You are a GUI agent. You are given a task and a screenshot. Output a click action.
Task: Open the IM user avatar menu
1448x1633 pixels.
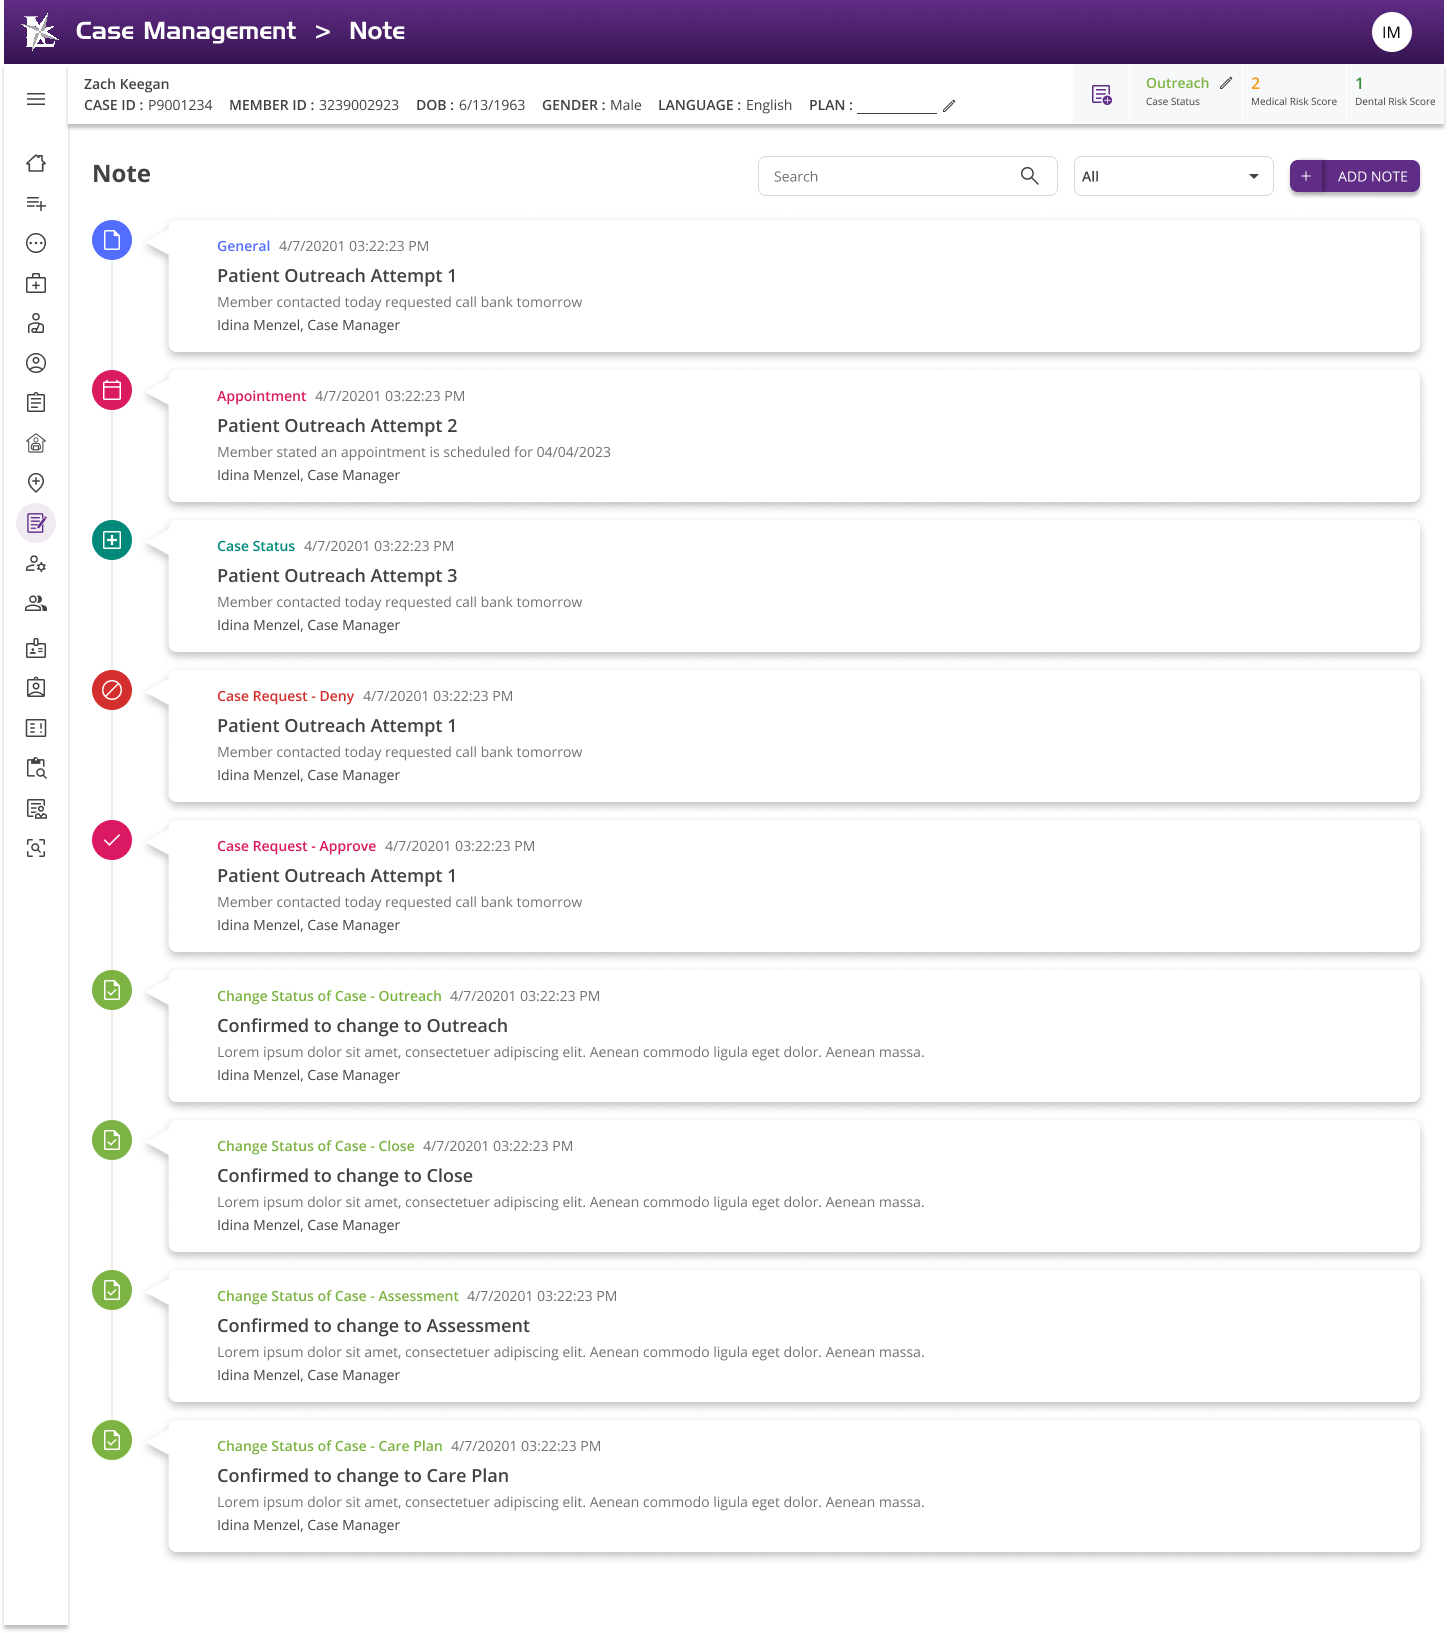point(1391,32)
